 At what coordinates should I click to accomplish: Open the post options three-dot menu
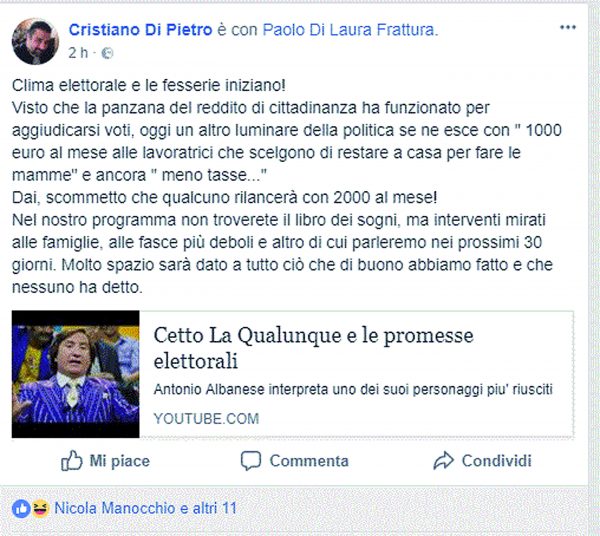pyautogui.click(x=568, y=27)
